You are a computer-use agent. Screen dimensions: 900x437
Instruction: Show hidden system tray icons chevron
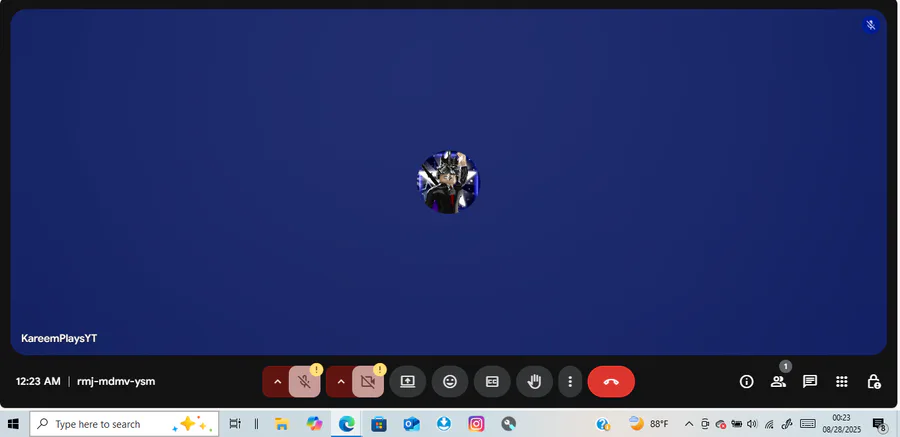(689, 424)
